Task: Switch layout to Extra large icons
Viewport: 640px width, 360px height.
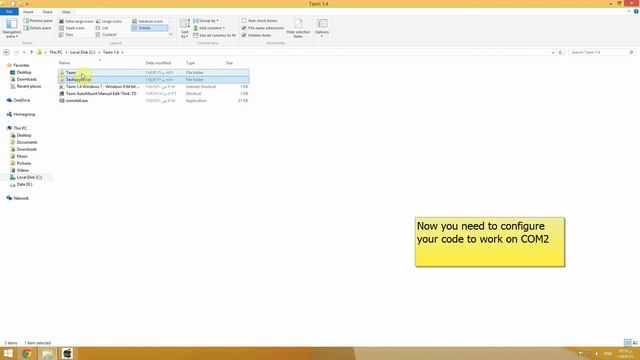Action: [x=76, y=21]
